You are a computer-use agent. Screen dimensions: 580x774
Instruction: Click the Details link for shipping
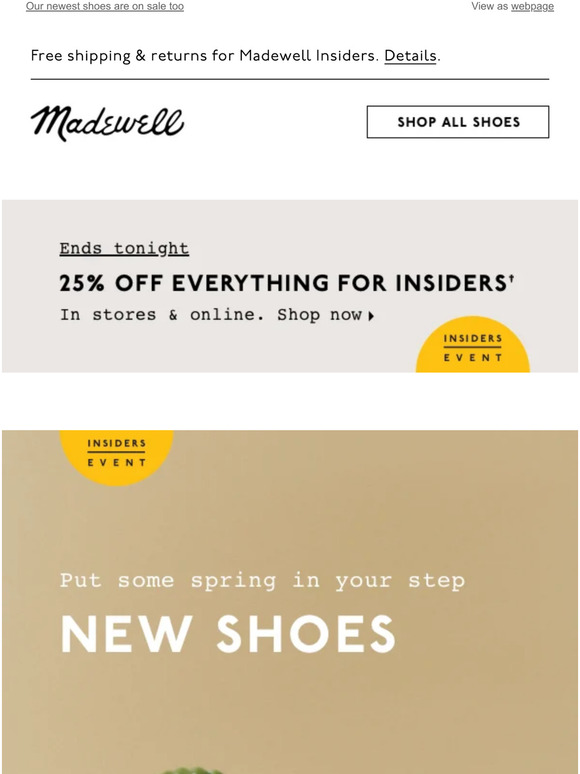click(x=410, y=56)
